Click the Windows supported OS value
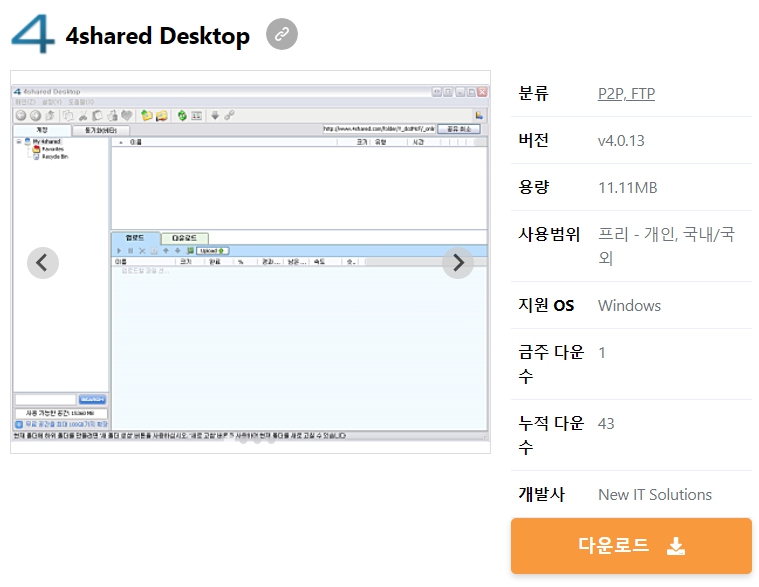The height and width of the screenshot is (587, 759). (x=629, y=306)
